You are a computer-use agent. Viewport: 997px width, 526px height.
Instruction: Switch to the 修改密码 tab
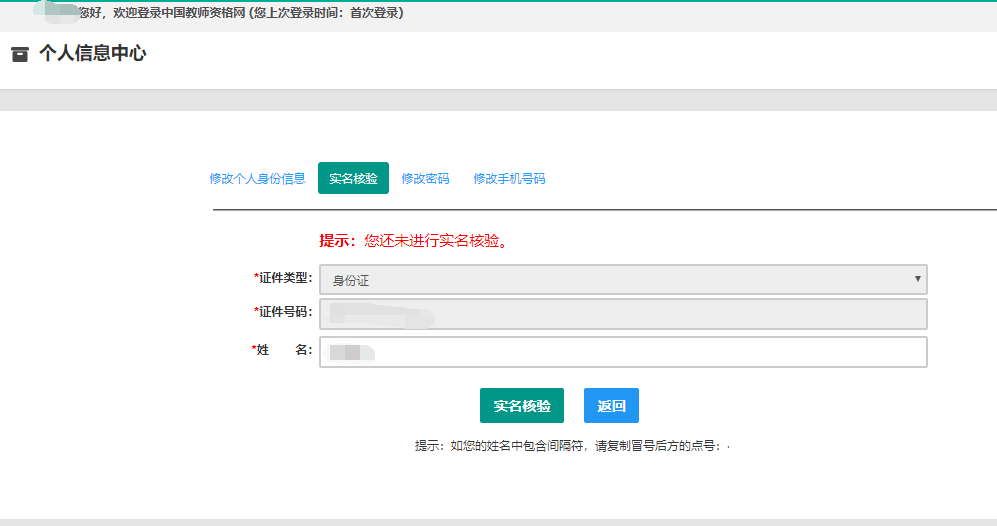(x=425, y=179)
